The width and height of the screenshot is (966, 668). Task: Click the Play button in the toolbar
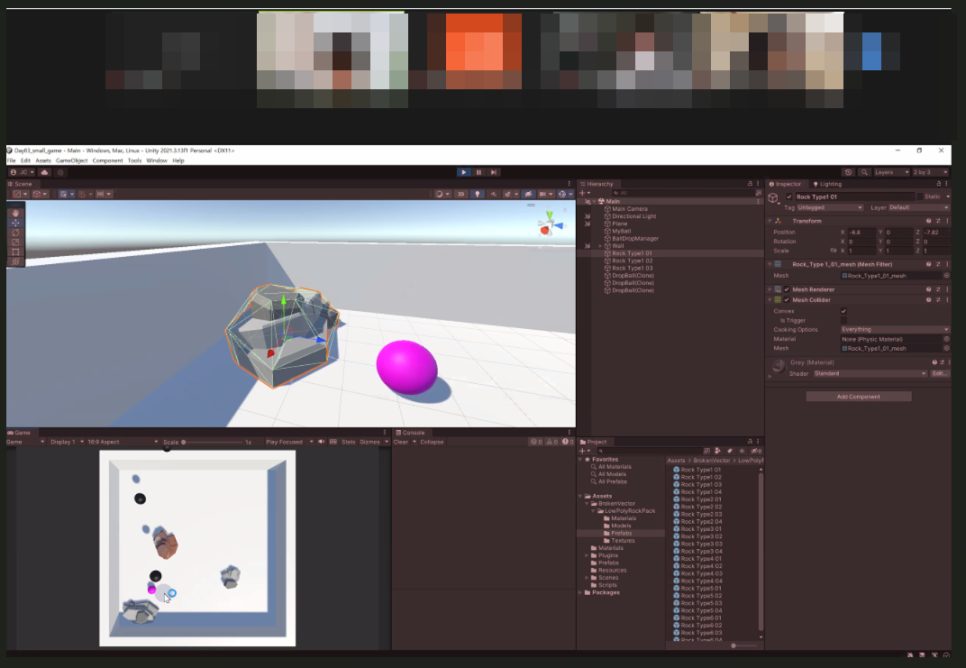(464, 173)
